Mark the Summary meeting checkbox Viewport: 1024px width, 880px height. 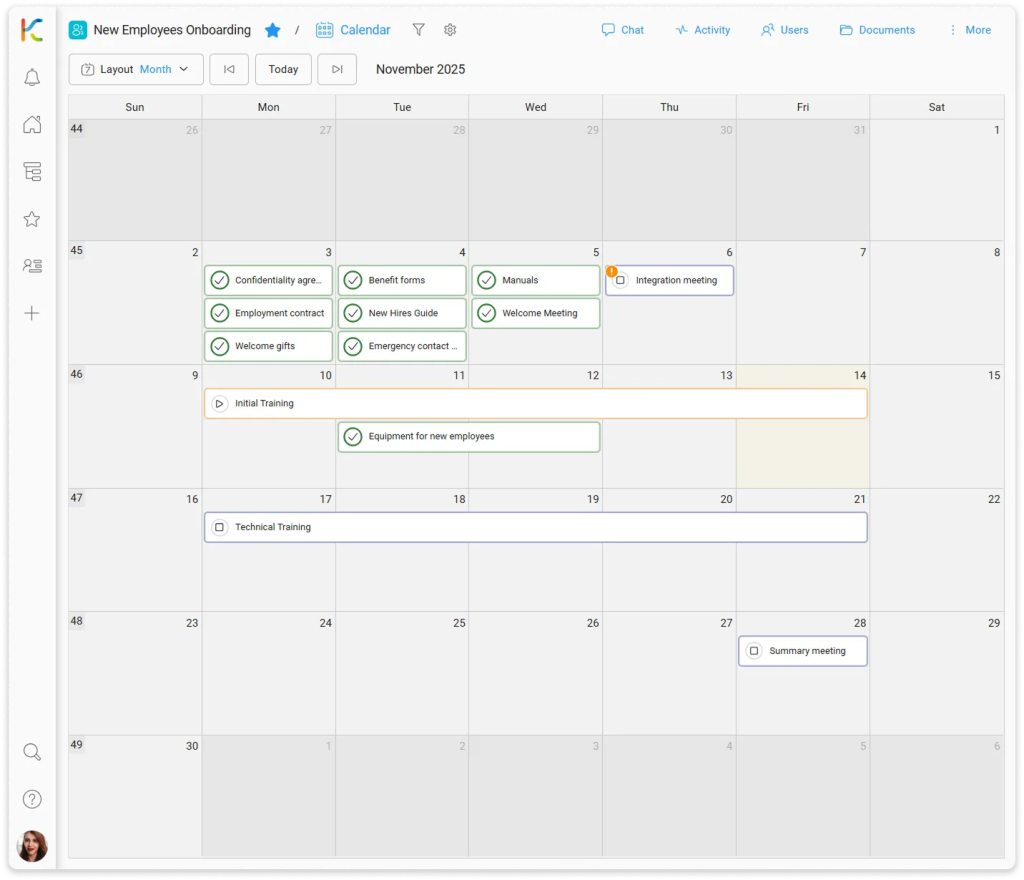click(754, 651)
